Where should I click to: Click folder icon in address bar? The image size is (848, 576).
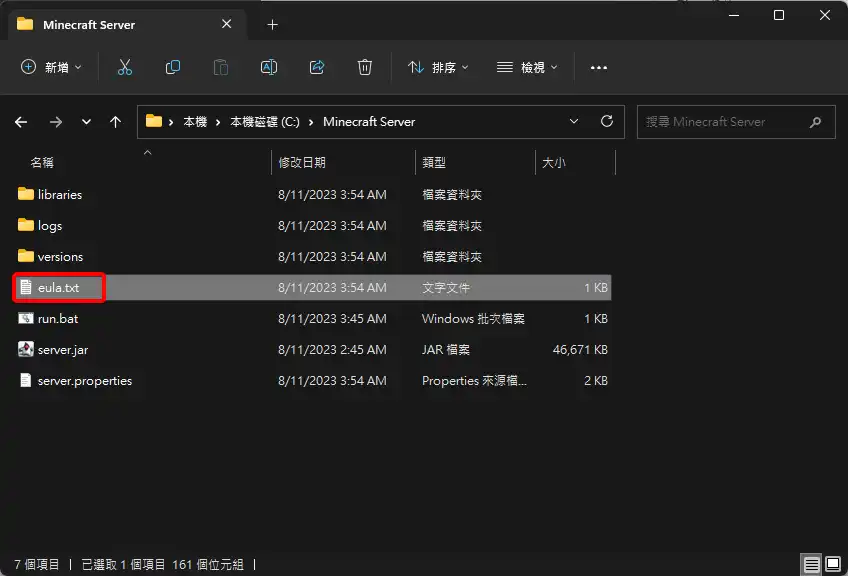pos(154,121)
